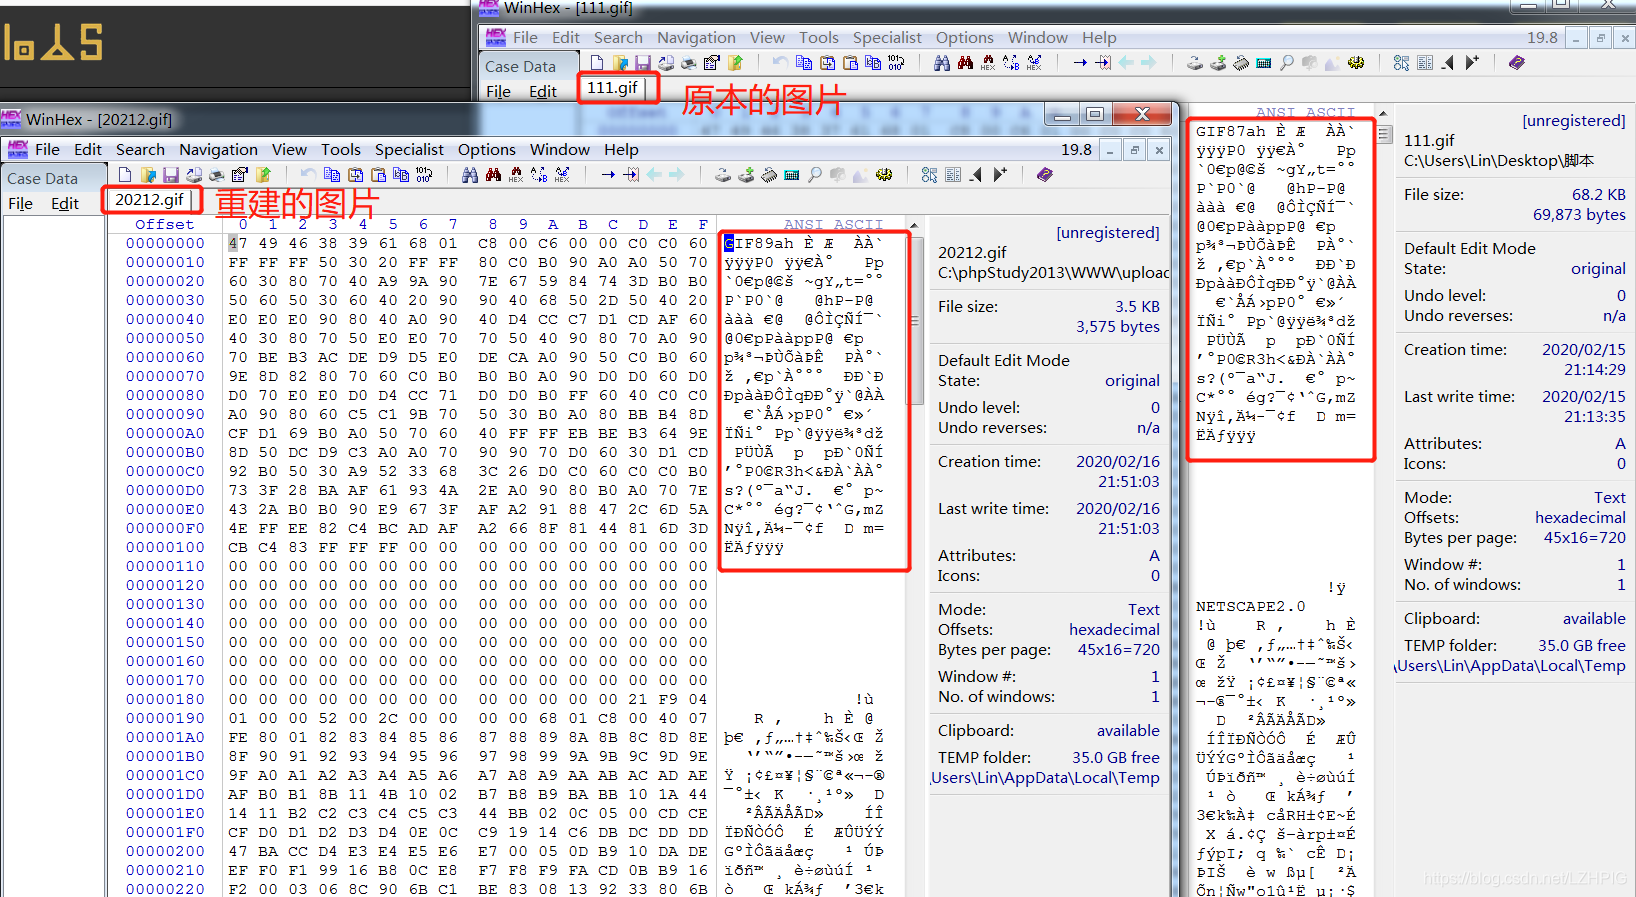Image resolution: width=1636 pixels, height=897 pixels.
Task: Open Navigation menu in 20212.gif window
Action: pyautogui.click(x=218, y=150)
